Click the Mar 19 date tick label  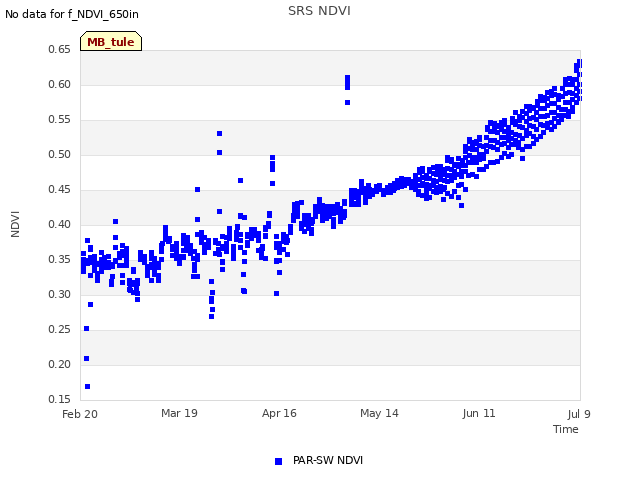click(x=179, y=413)
